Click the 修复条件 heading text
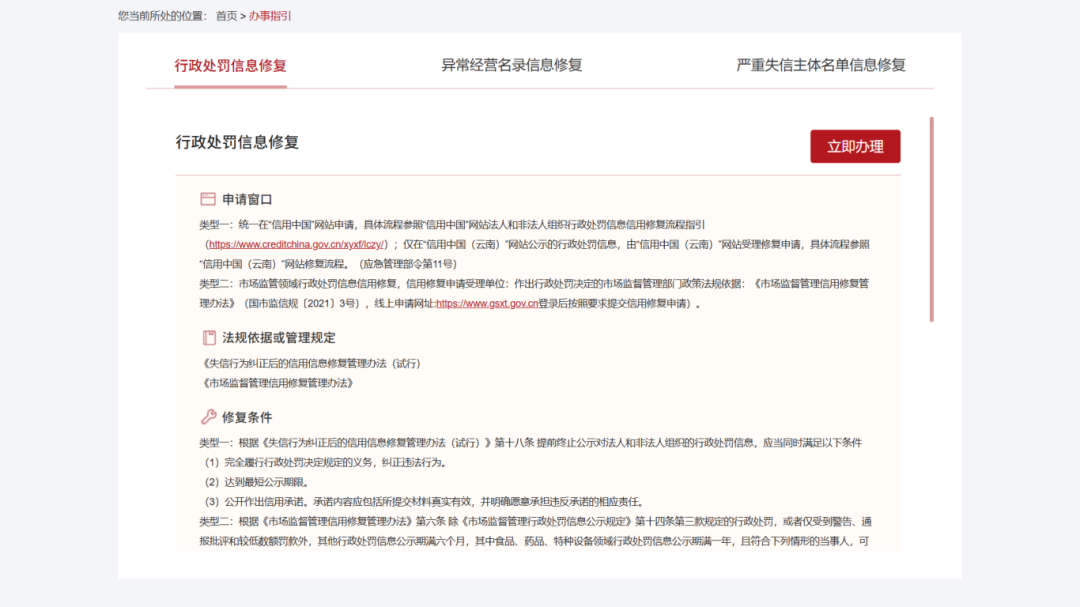Viewport: 1080px width, 607px height. 247,417
